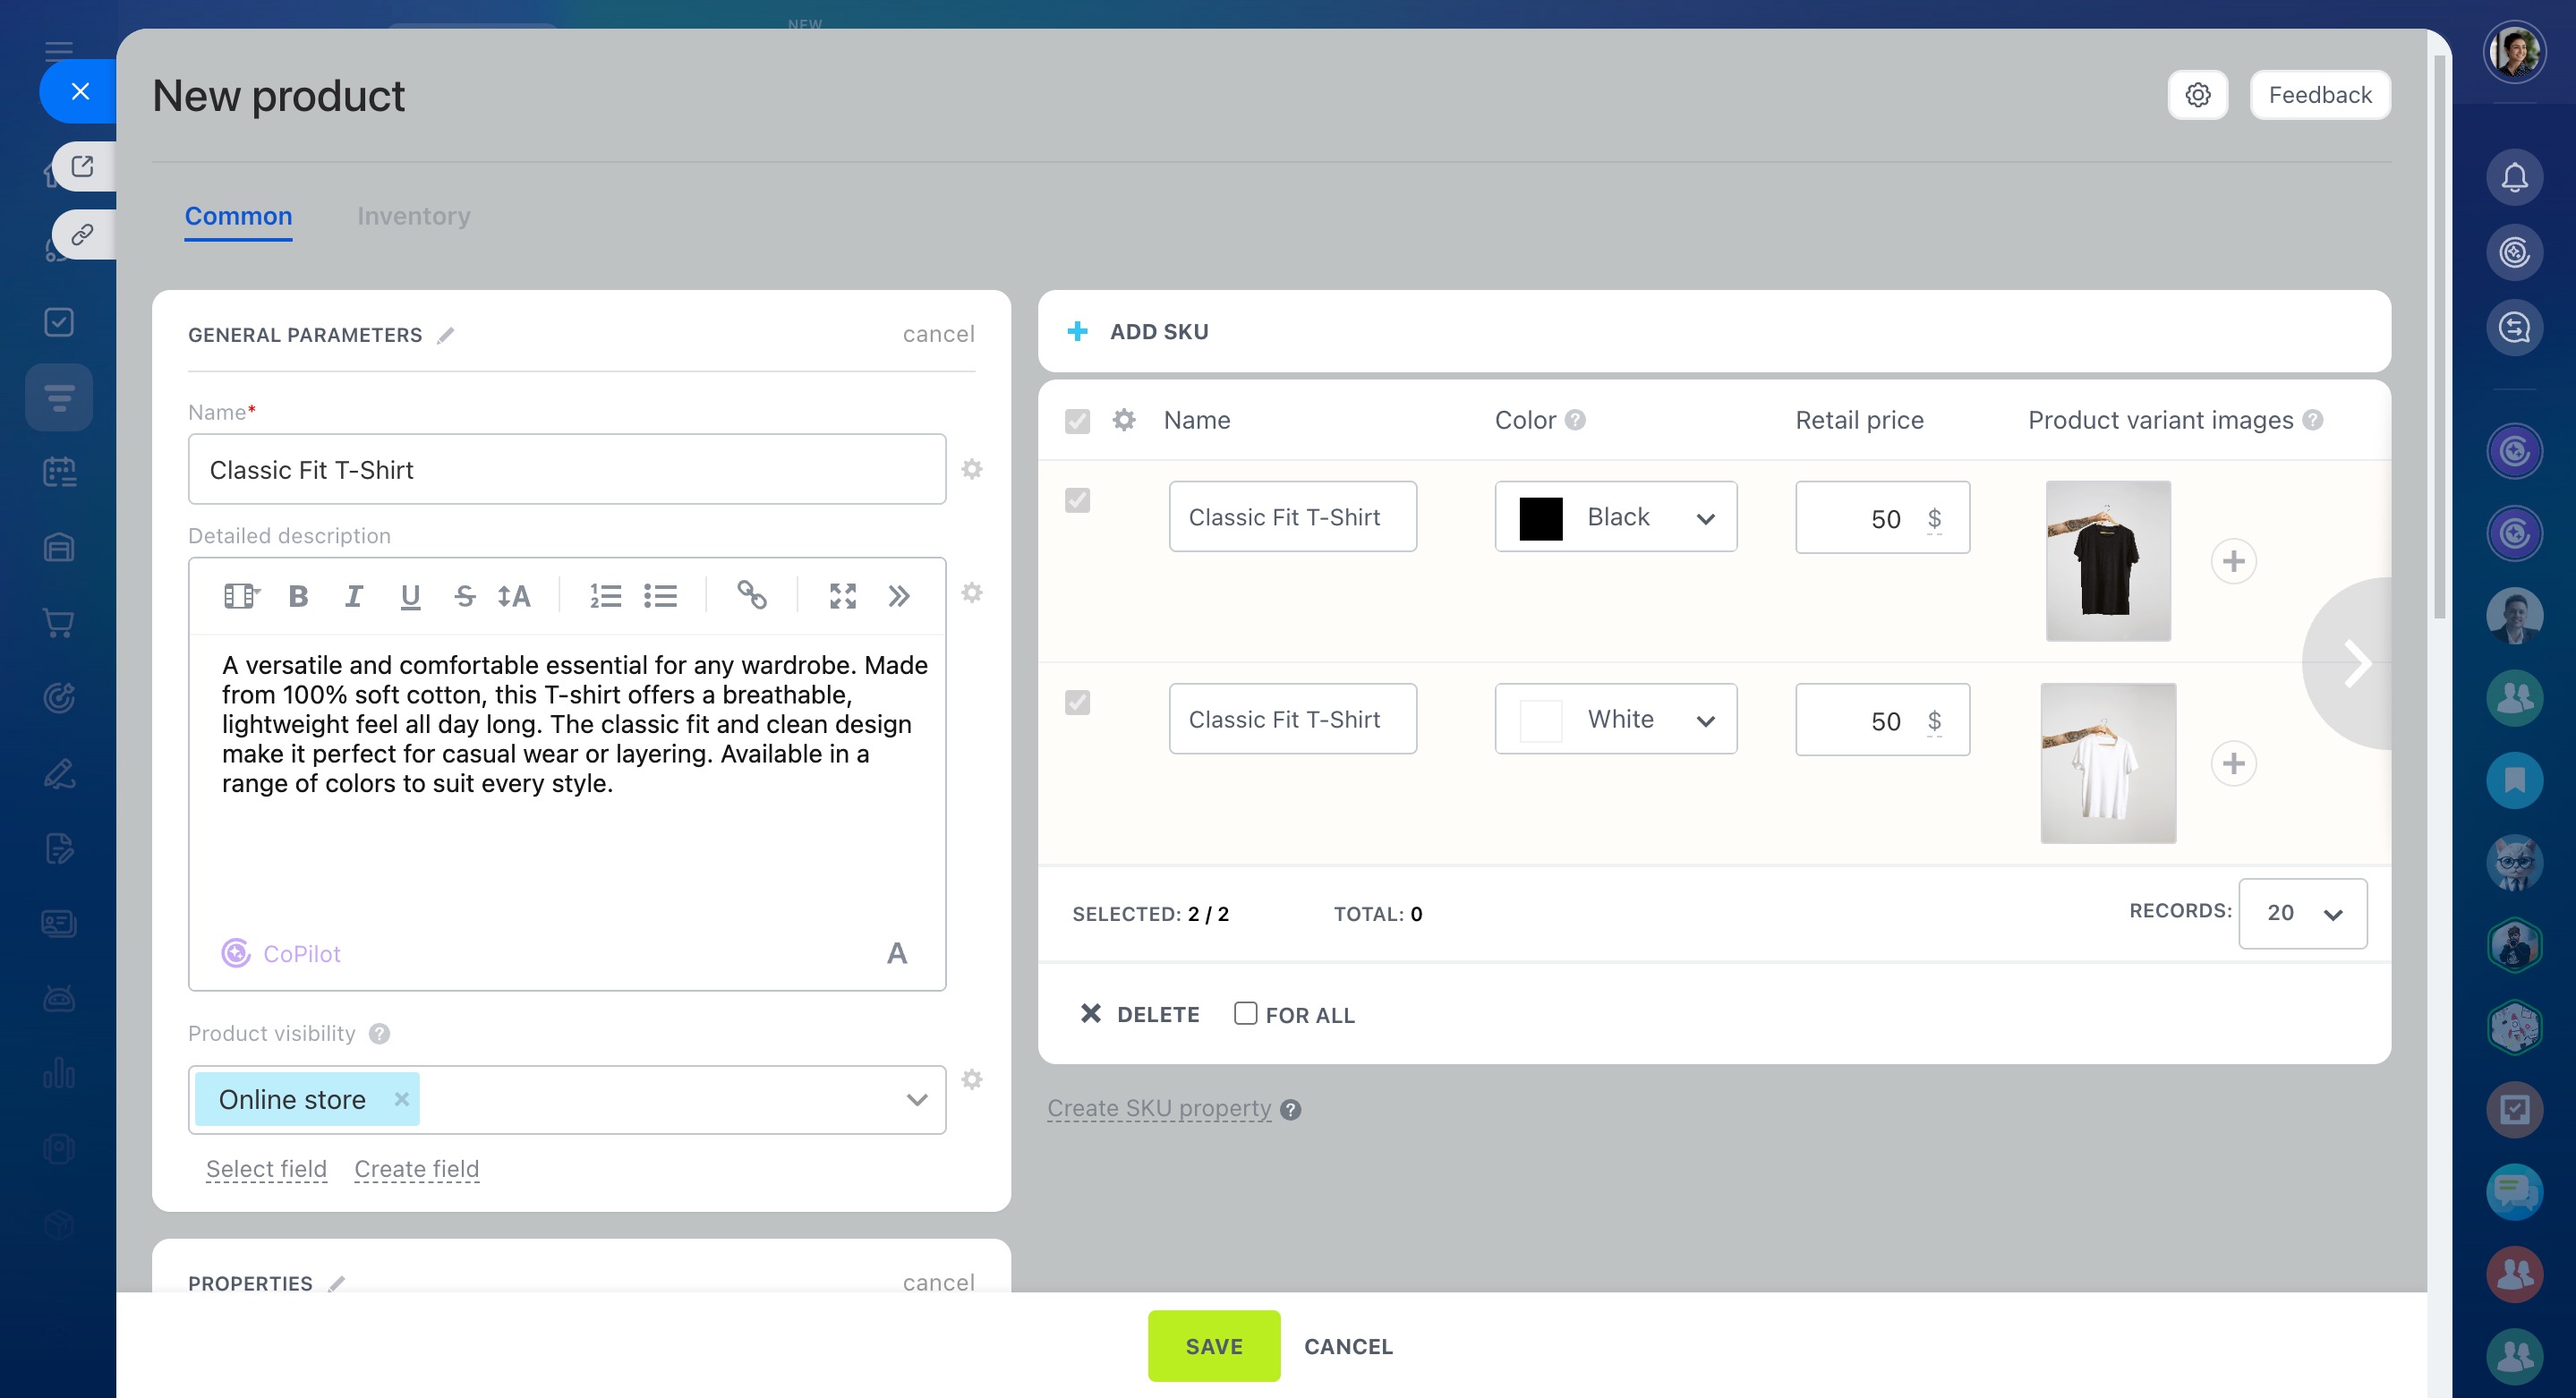Image resolution: width=2576 pixels, height=1398 pixels.
Task: Open the CoPilot assistant in editor
Action: point(281,953)
